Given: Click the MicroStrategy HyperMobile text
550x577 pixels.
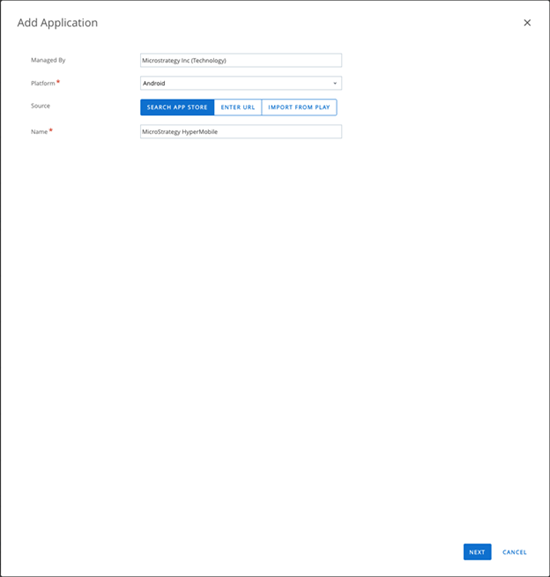Looking at the screenshot, I should 180,132.
